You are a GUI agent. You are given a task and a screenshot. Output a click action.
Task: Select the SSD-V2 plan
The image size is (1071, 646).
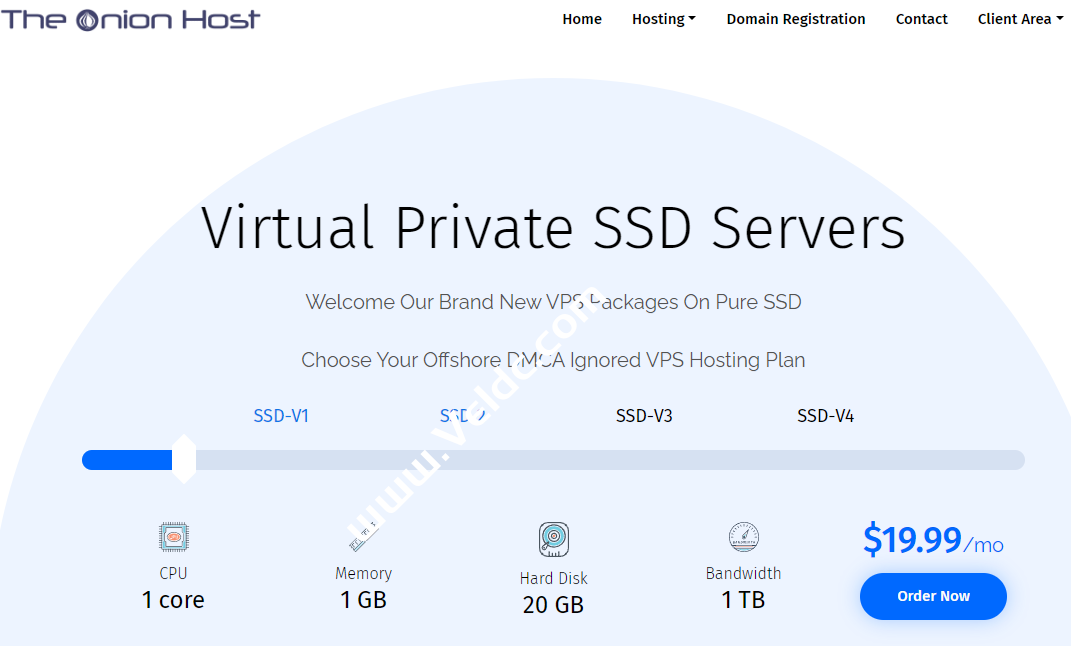click(x=462, y=415)
